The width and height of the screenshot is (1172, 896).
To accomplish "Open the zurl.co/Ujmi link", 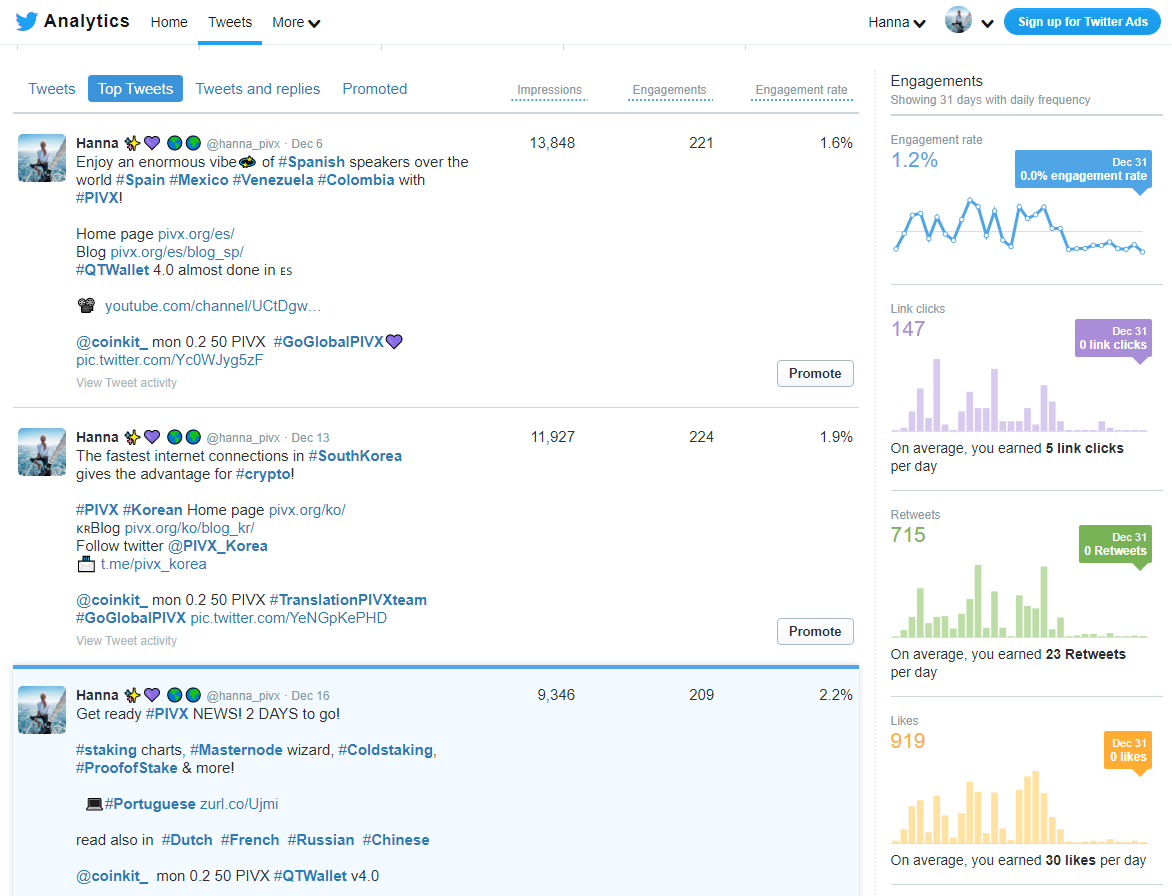I will (x=239, y=804).
